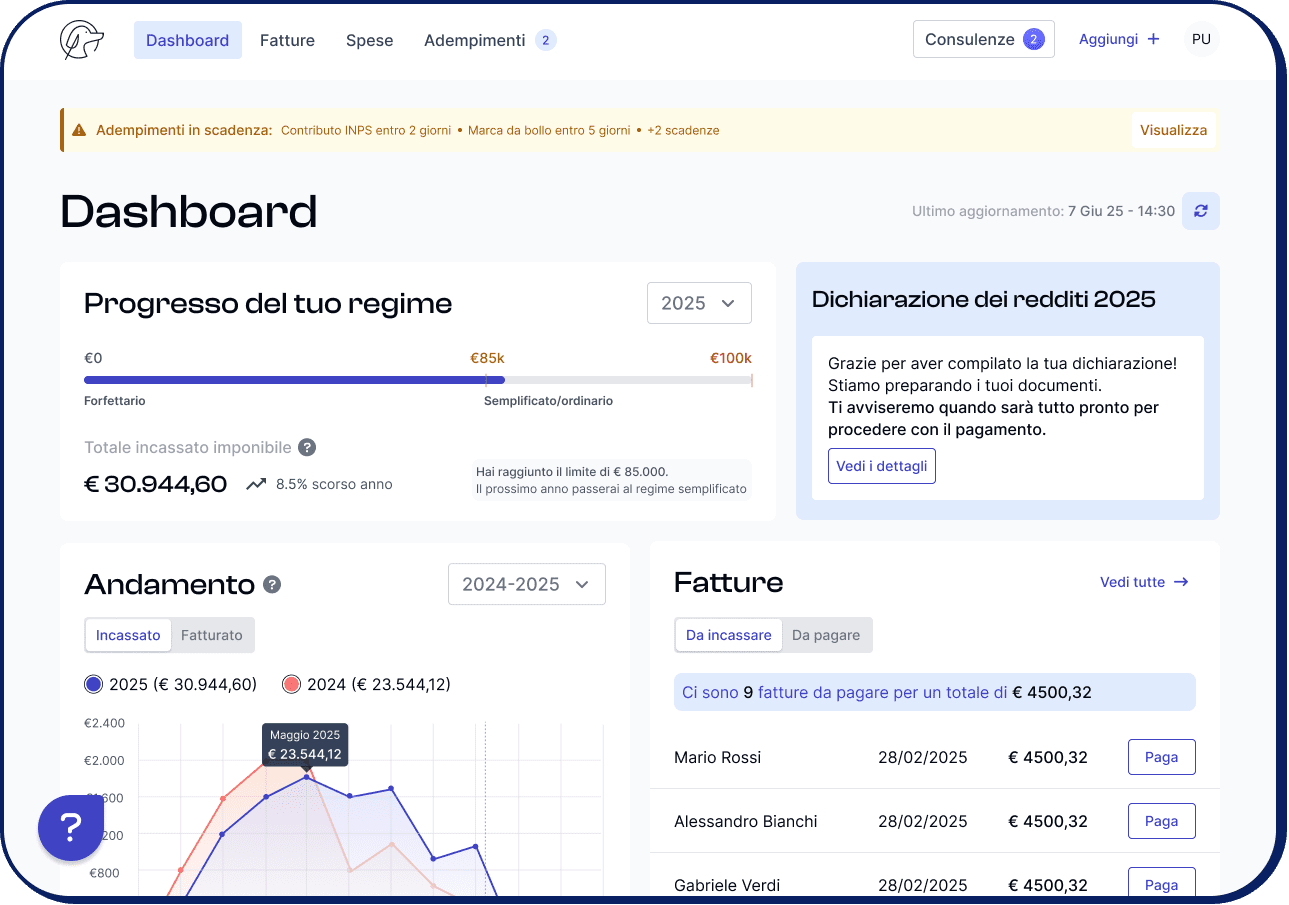Click the regime progress bar near the 85k marker

coord(490,380)
